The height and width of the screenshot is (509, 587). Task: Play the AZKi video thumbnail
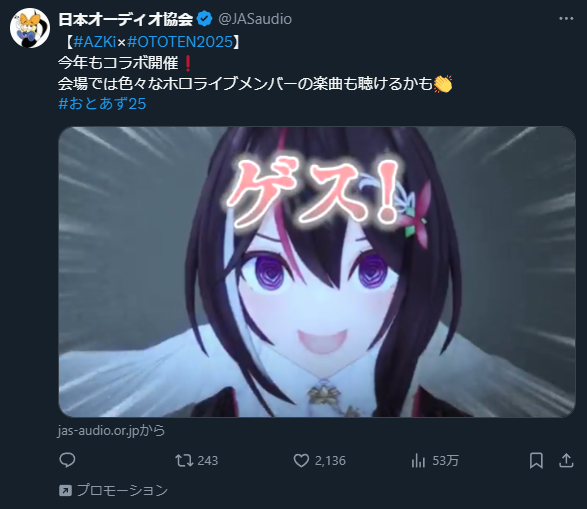tap(317, 272)
